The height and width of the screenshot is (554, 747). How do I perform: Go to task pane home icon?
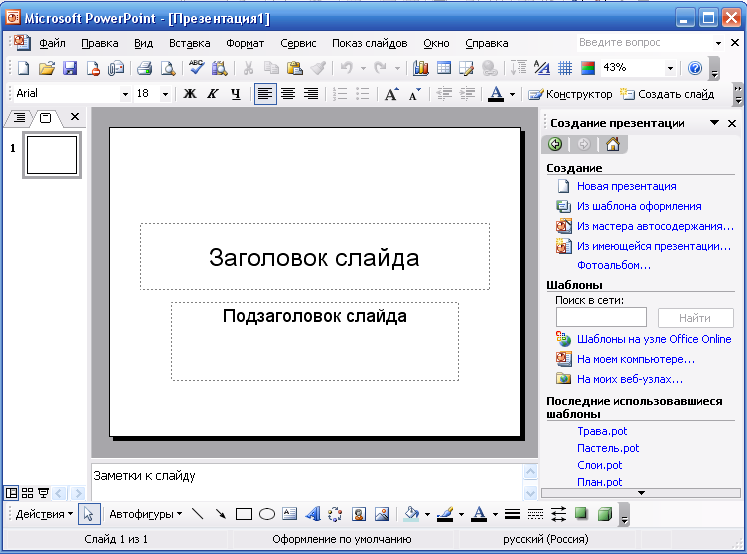tap(613, 144)
